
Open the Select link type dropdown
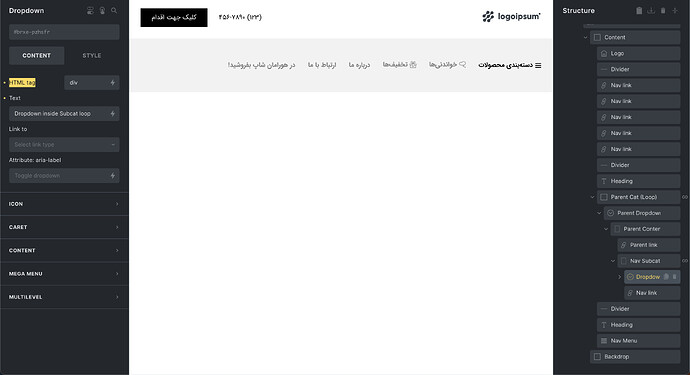(64, 144)
